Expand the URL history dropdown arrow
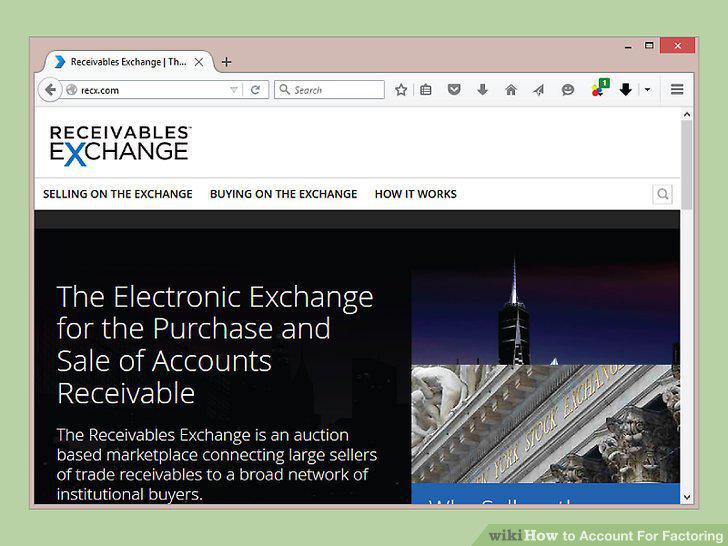Image resolution: width=728 pixels, height=546 pixels. 234,90
